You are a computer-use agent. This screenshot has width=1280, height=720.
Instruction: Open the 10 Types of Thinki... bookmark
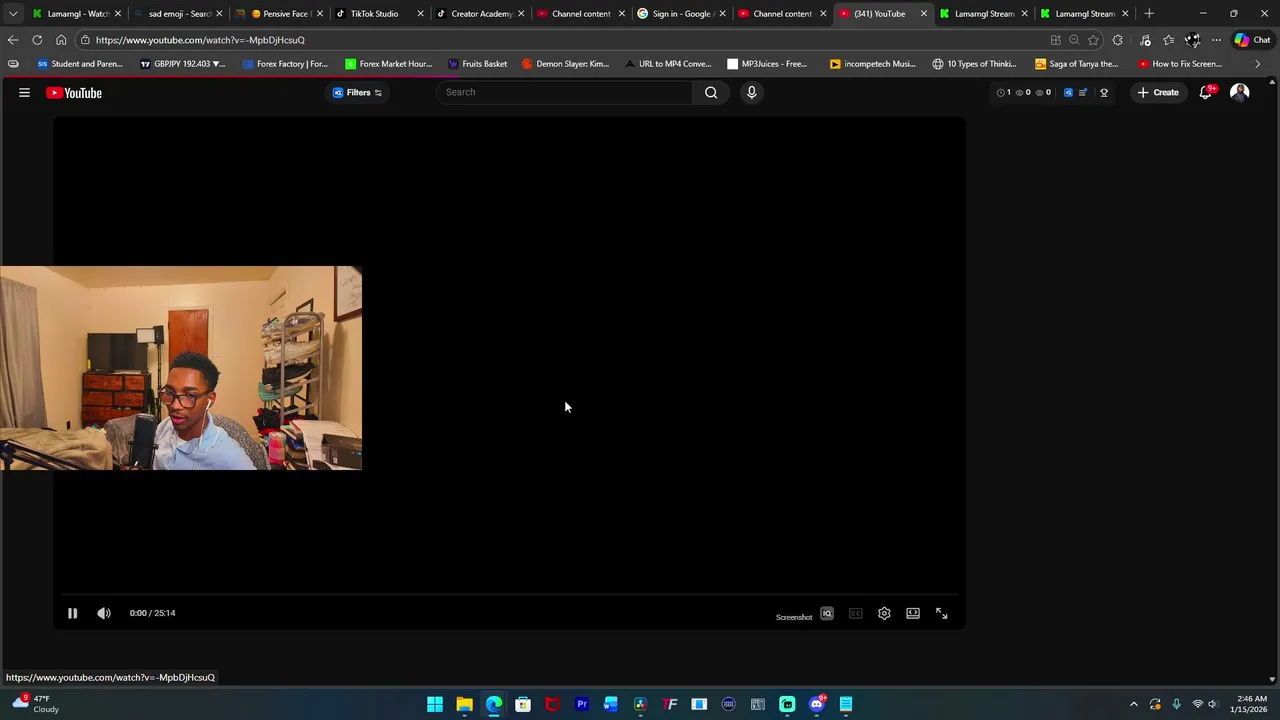tap(974, 64)
